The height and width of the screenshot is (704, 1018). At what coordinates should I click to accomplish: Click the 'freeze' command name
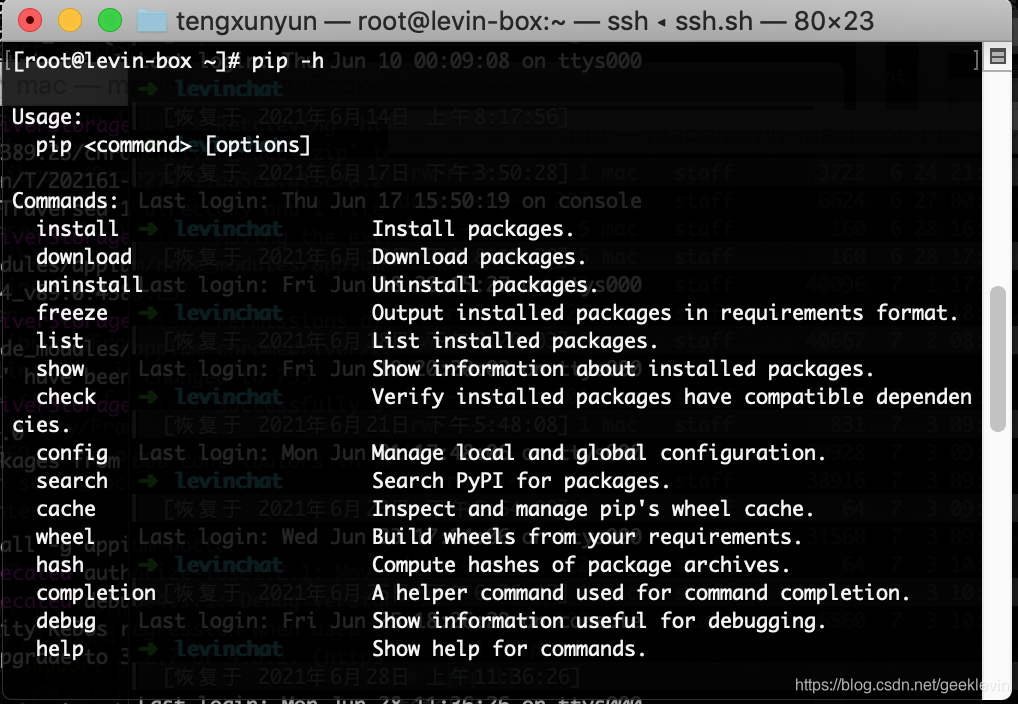coord(72,313)
